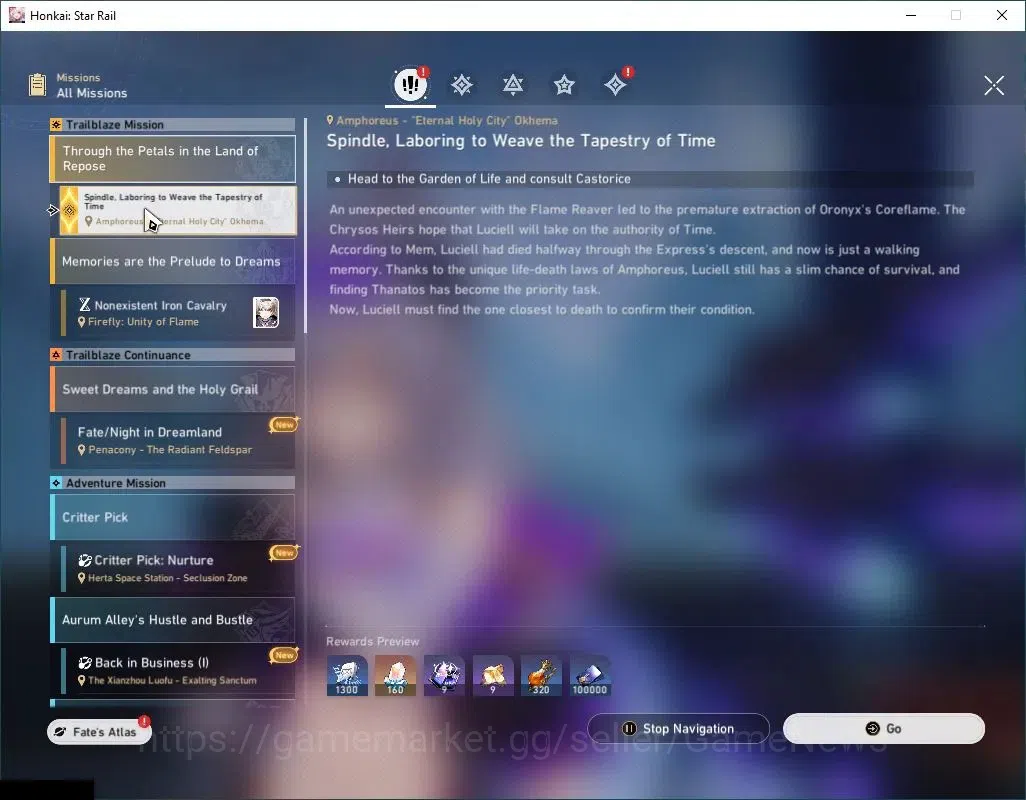Click objective Head to the Garden of Life
Screen dimensions: 1026x800
pyautogui.click(x=489, y=179)
